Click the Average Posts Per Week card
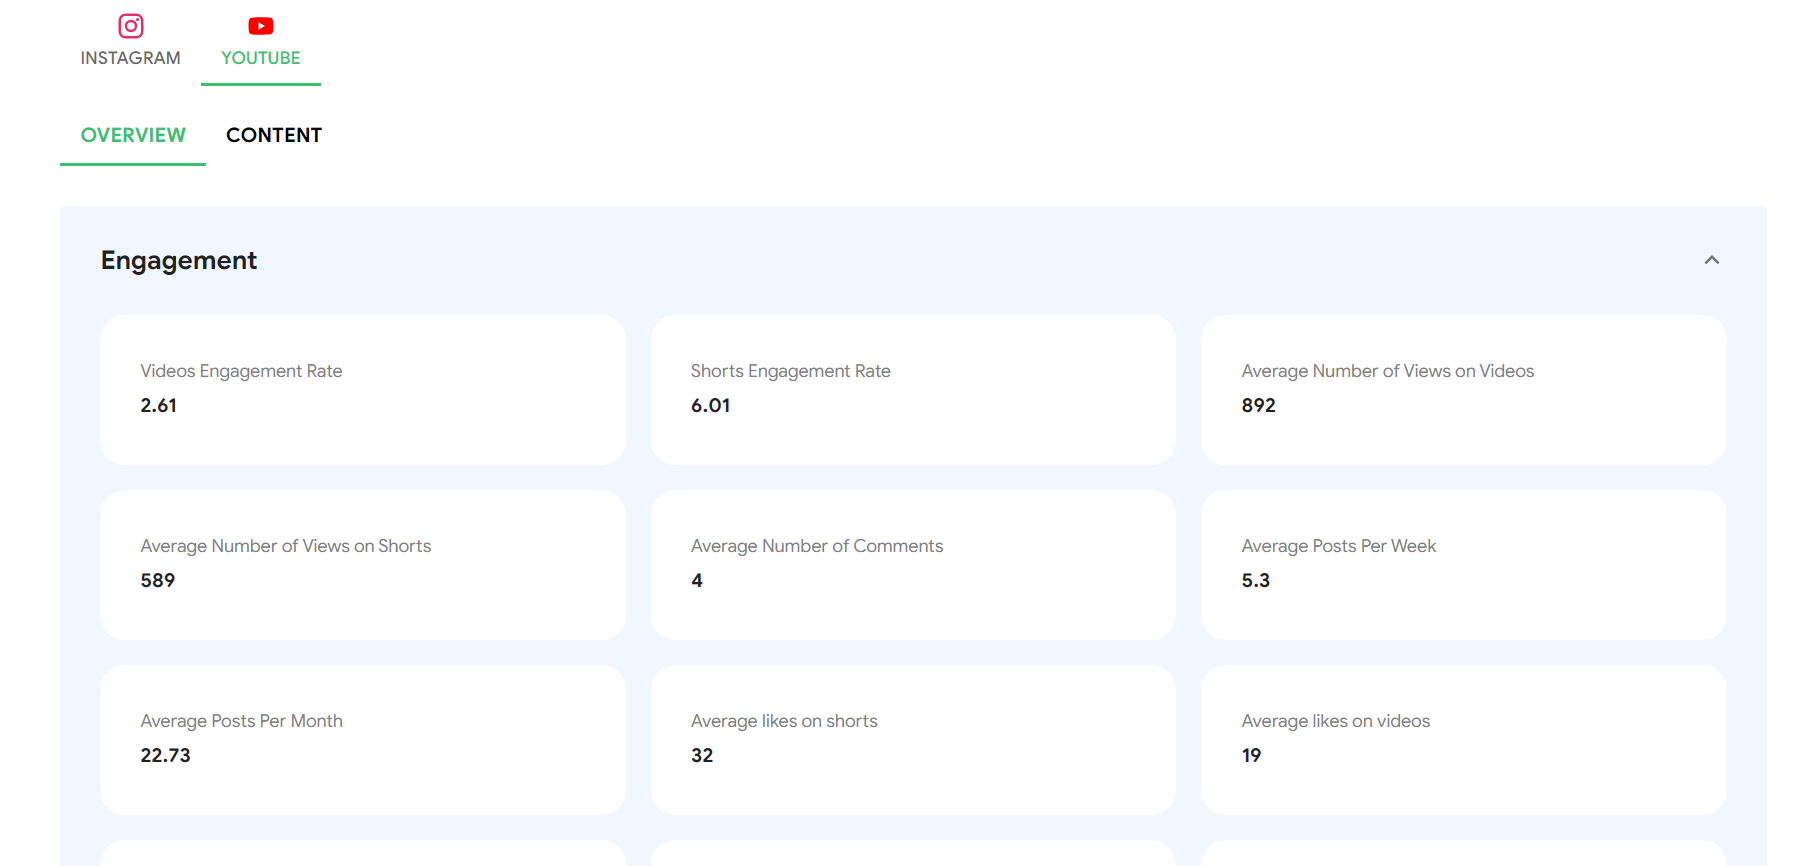 [x=1463, y=564]
